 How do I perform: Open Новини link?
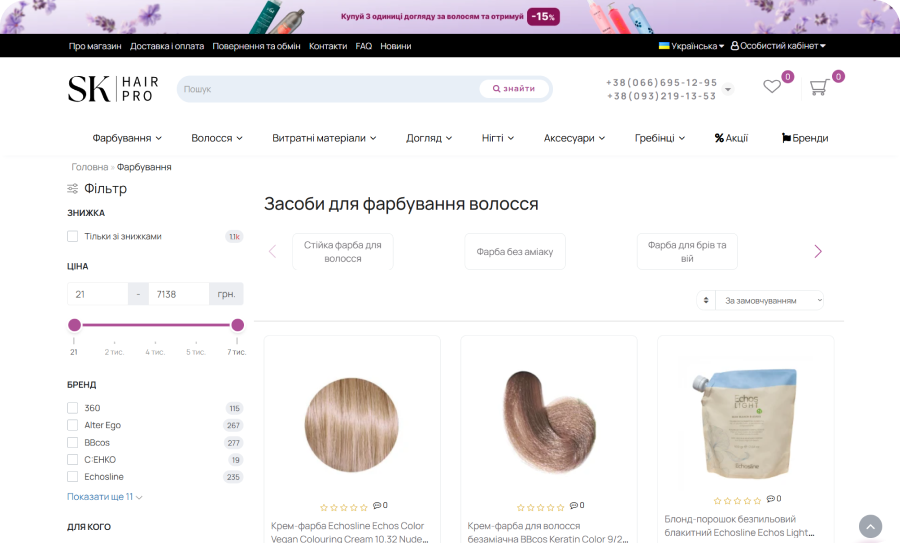(x=395, y=46)
